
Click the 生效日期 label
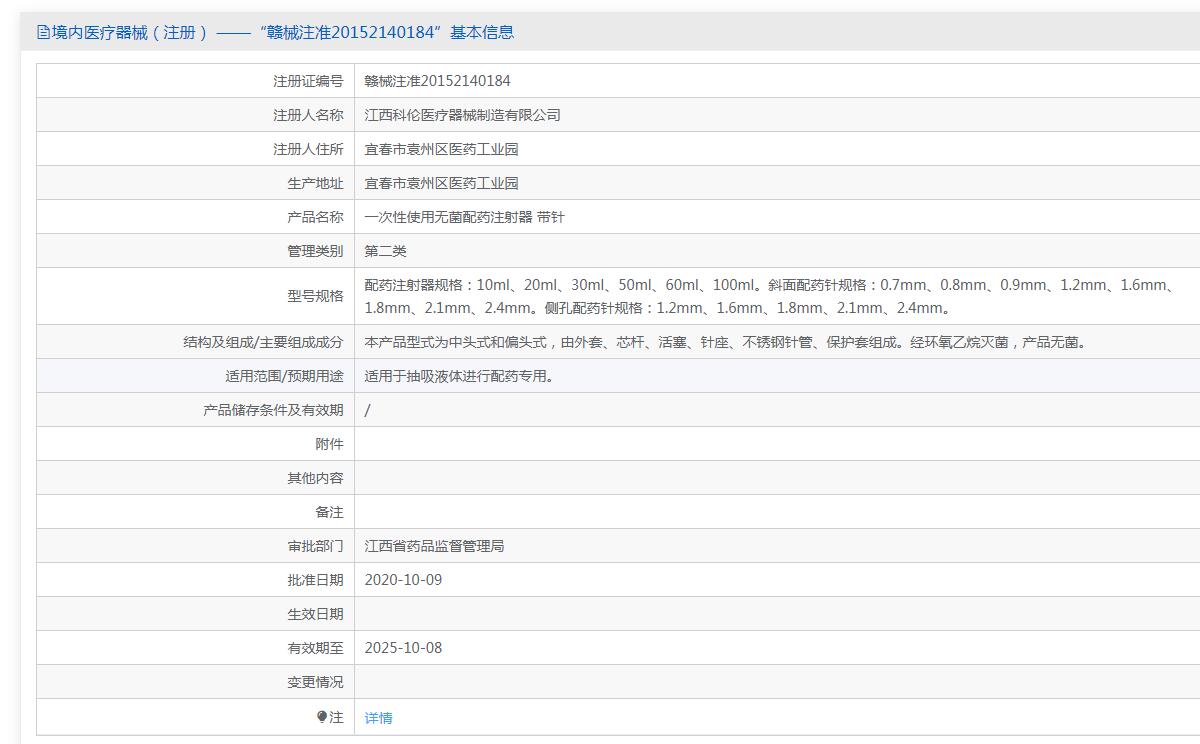click(x=315, y=614)
